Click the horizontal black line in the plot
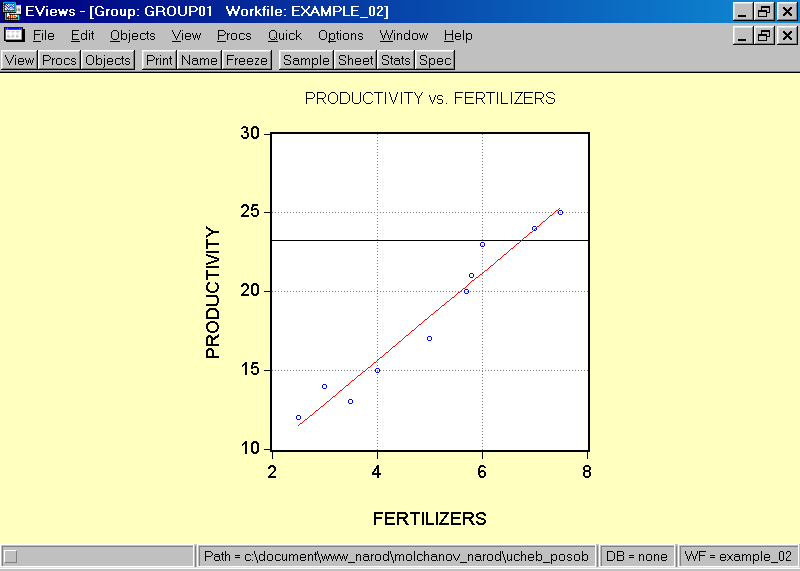 tap(430, 240)
